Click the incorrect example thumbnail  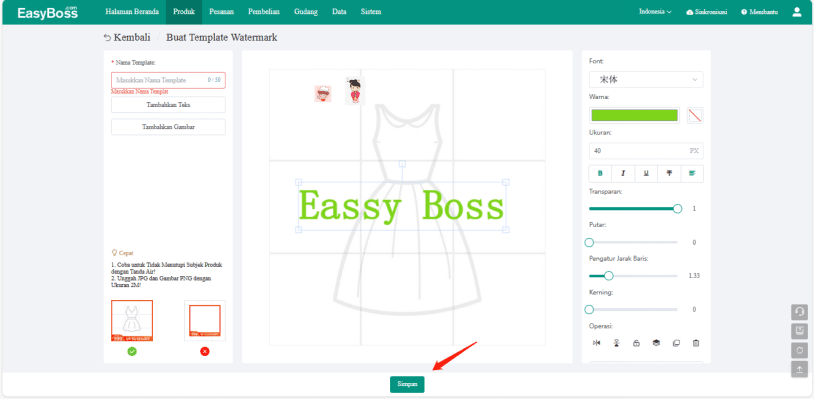(205, 321)
